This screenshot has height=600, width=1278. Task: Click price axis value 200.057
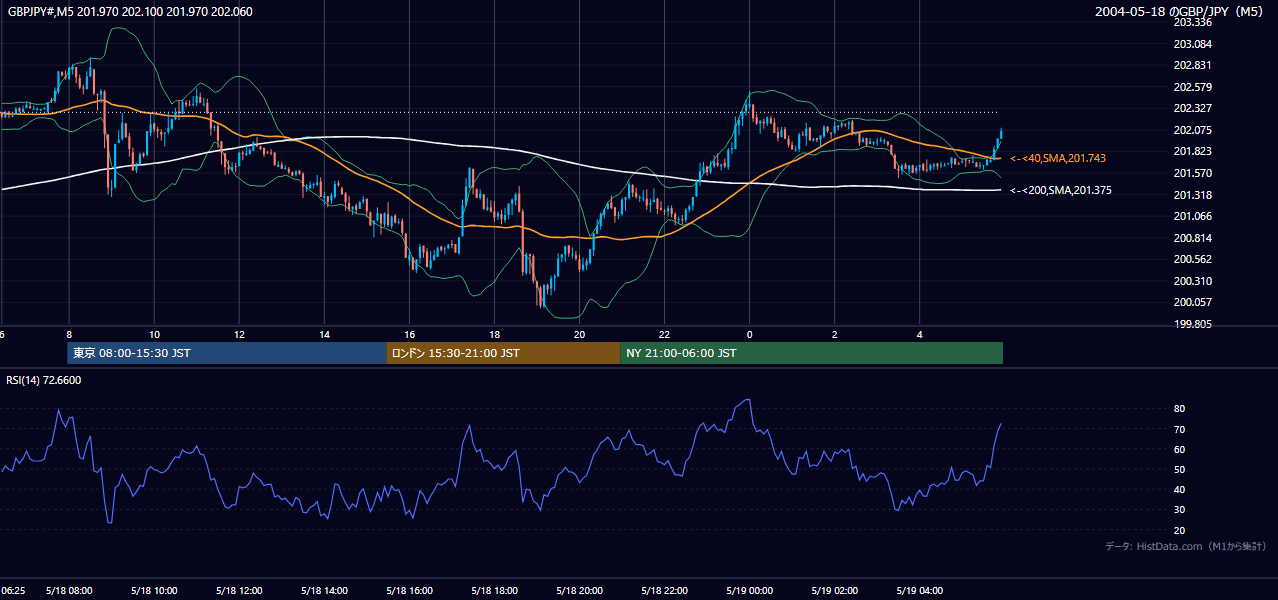tap(1193, 302)
